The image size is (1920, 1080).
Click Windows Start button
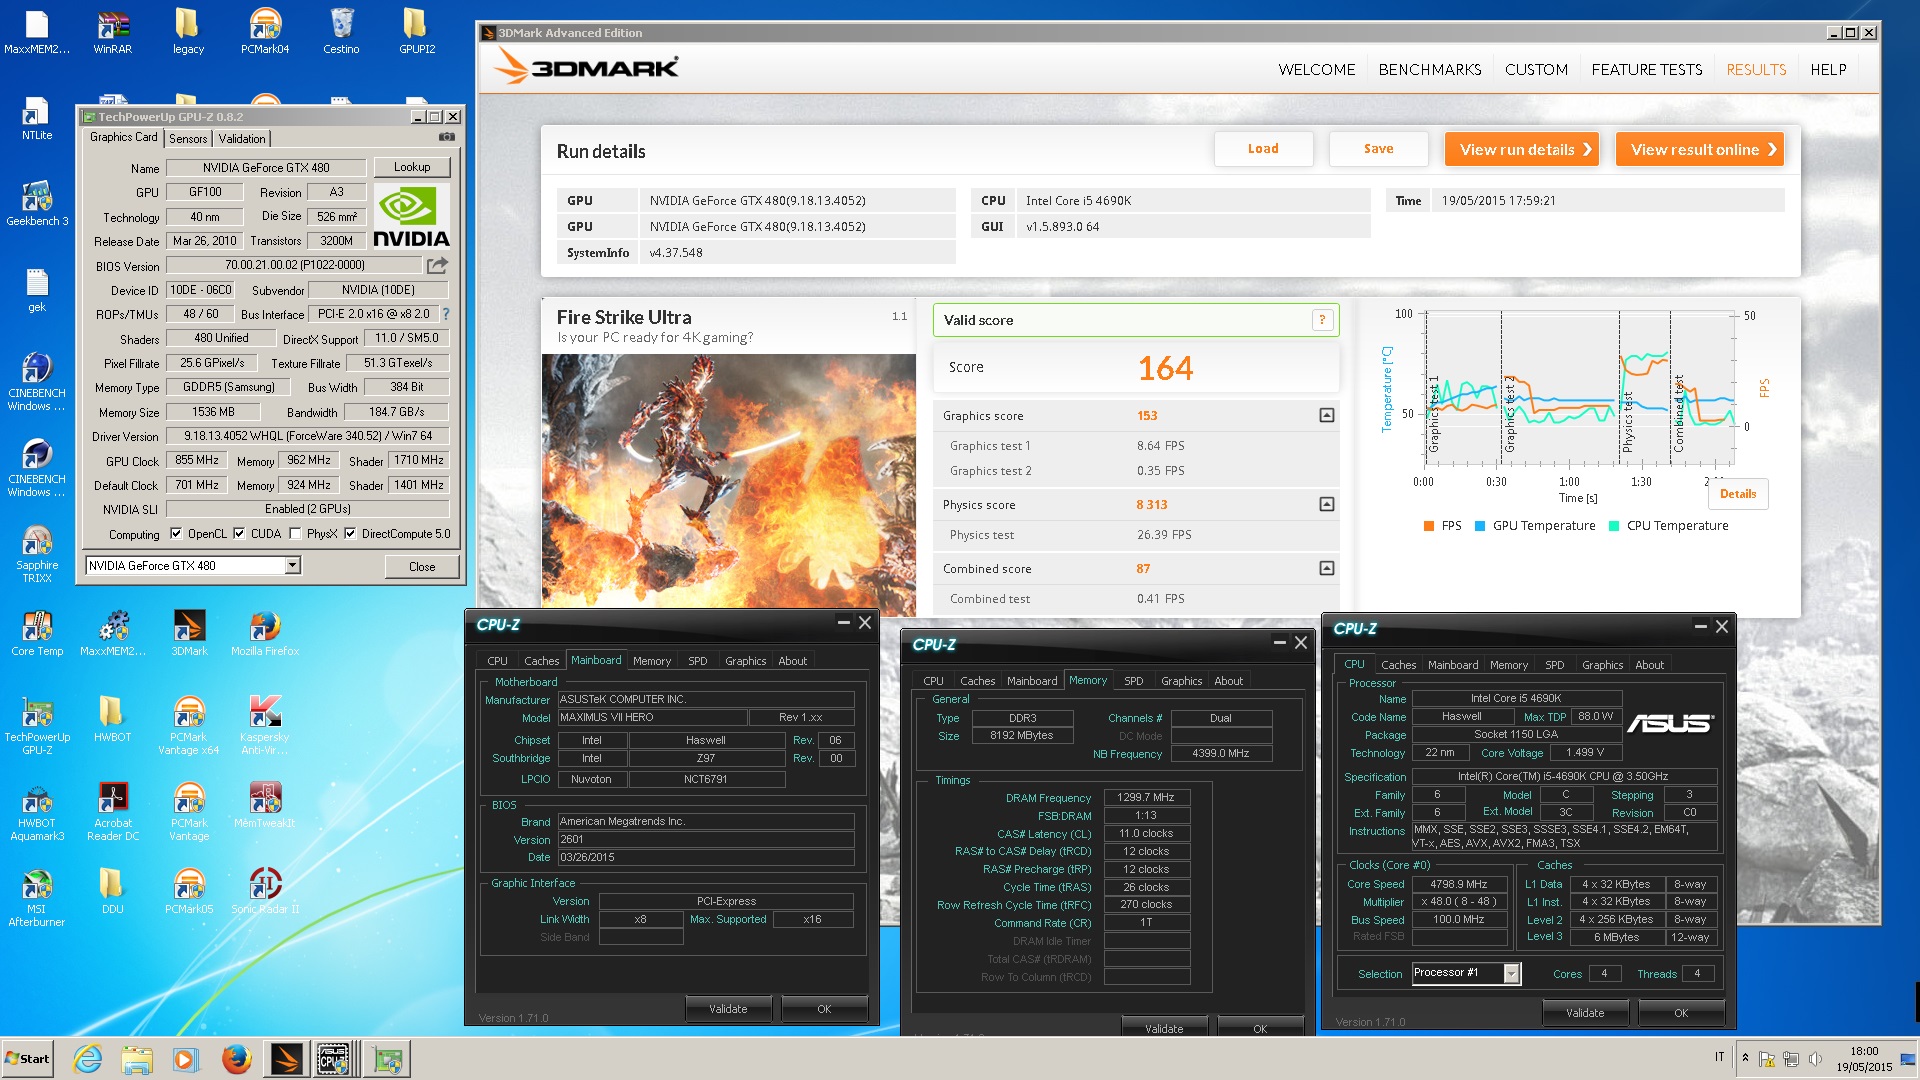pos(28,1059)
